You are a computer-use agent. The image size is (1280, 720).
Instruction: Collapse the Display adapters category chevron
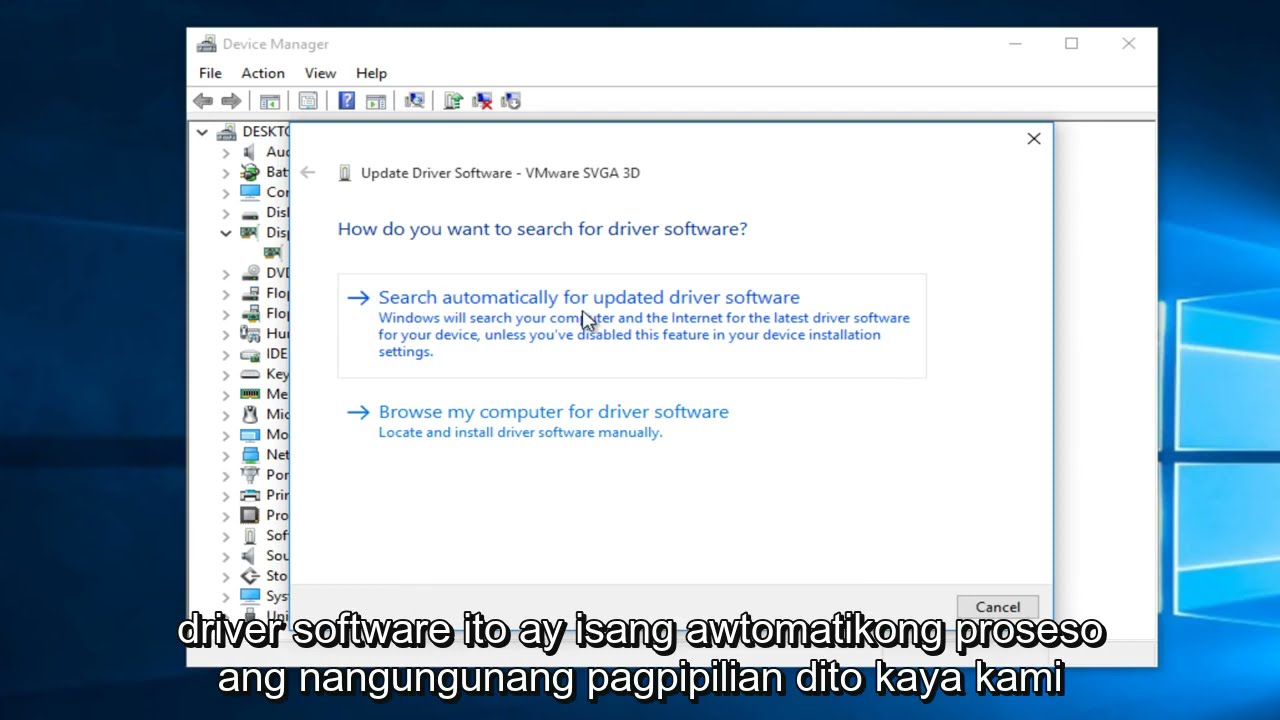226,233
